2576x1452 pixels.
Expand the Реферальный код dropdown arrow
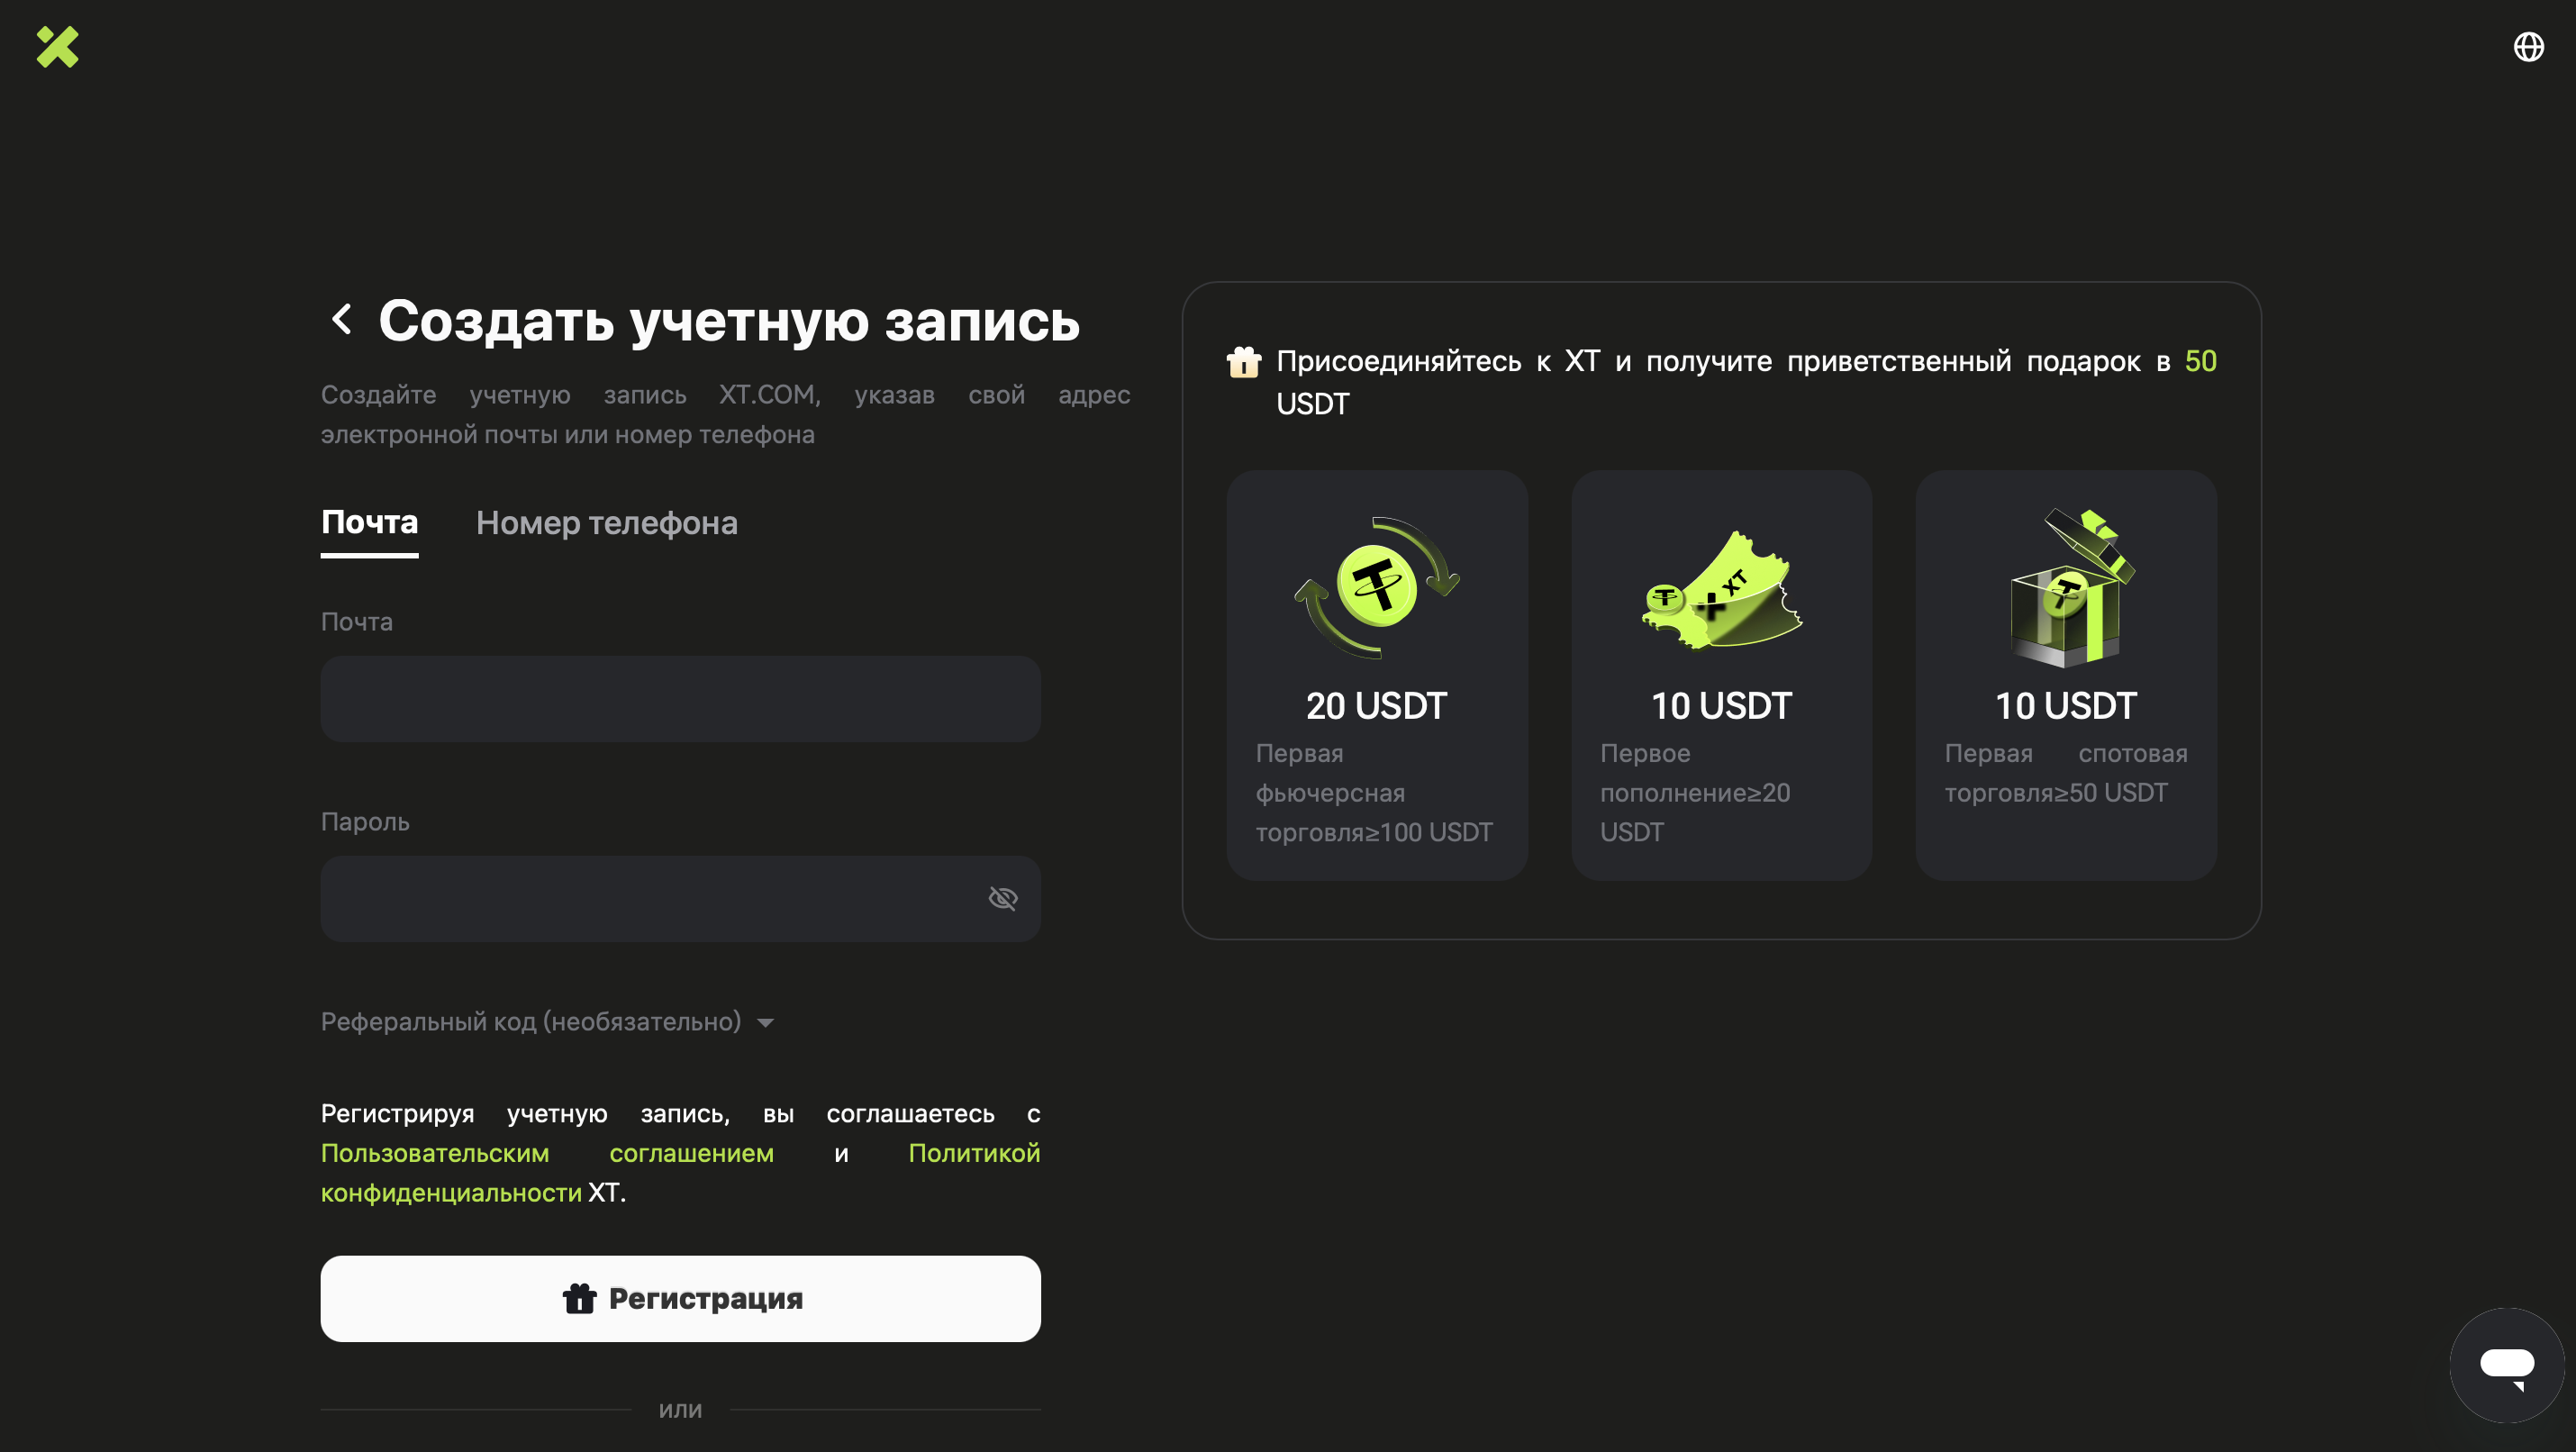click(766, 1023)
